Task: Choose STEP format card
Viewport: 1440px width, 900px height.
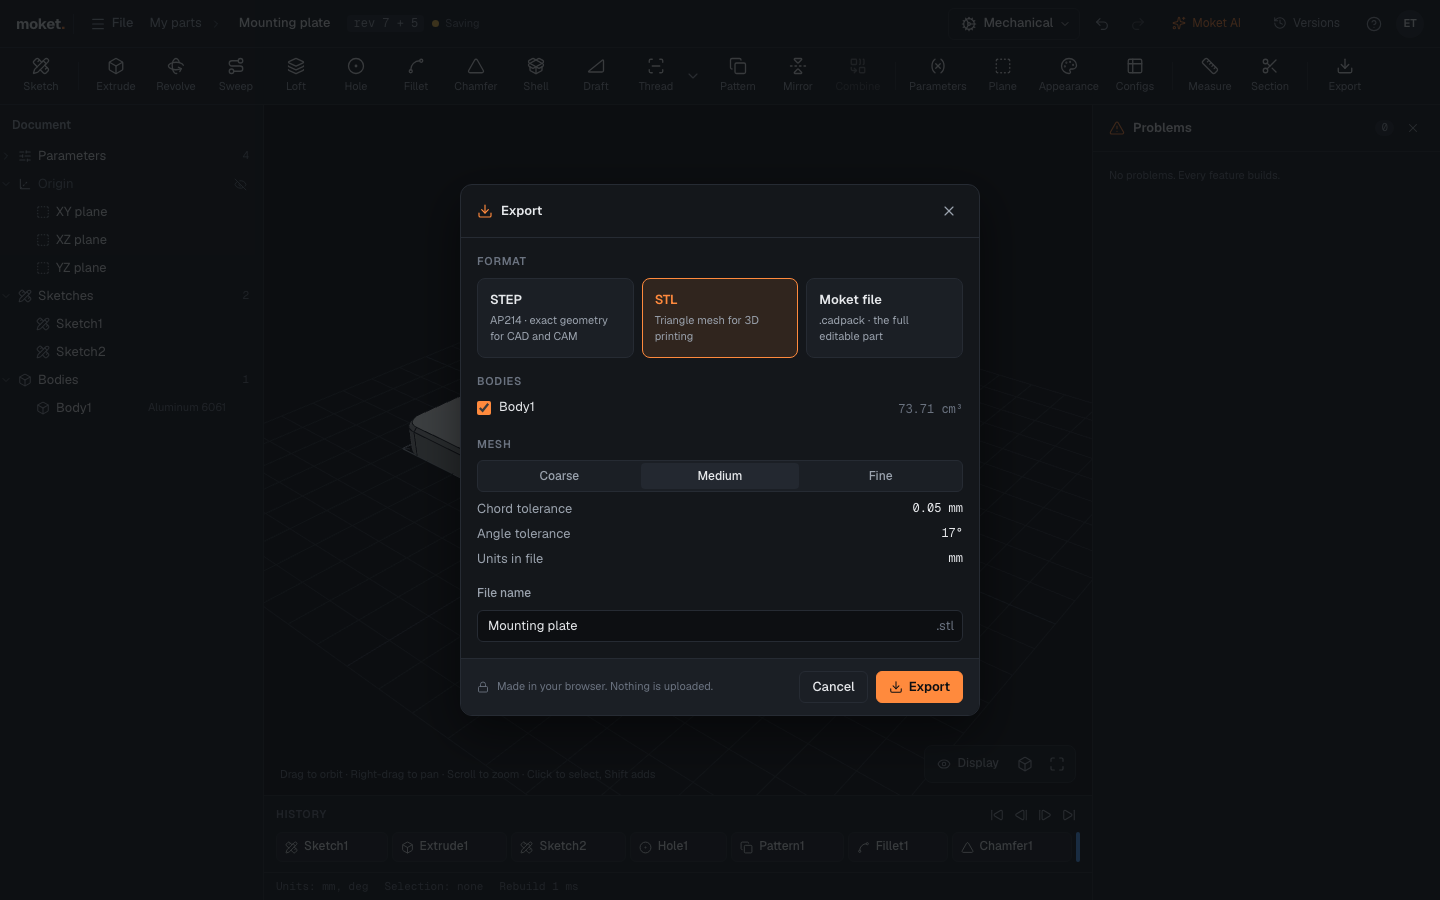Action: tap(555, 318)
